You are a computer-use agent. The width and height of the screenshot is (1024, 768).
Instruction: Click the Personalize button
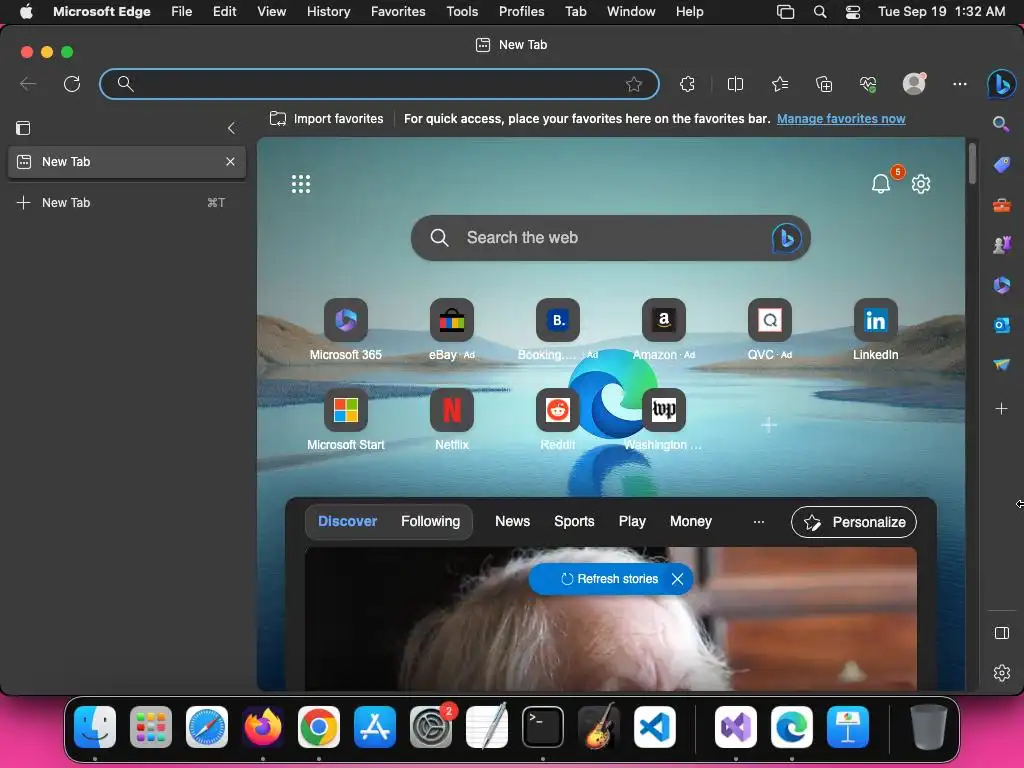coord(854,522)
